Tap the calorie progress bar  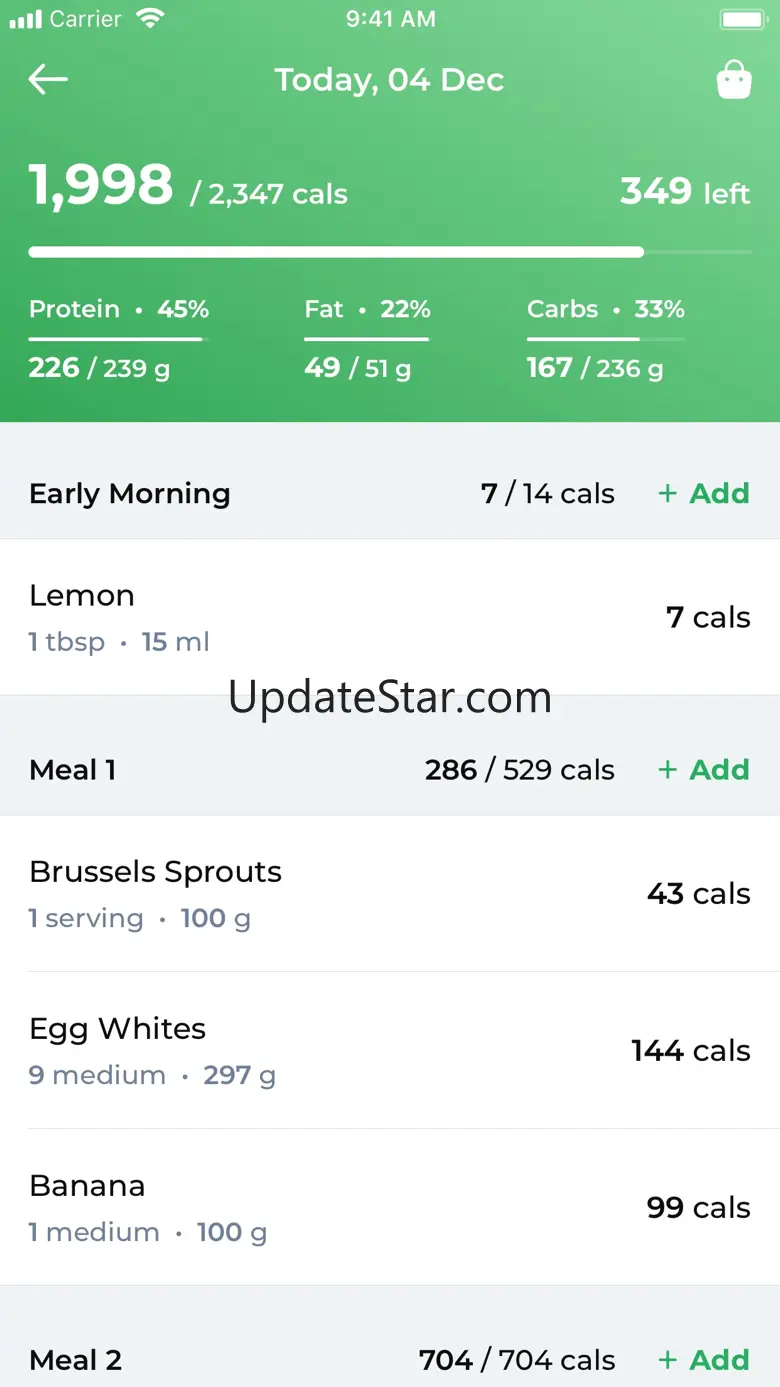pyautogui.click(x=390, y=252)
